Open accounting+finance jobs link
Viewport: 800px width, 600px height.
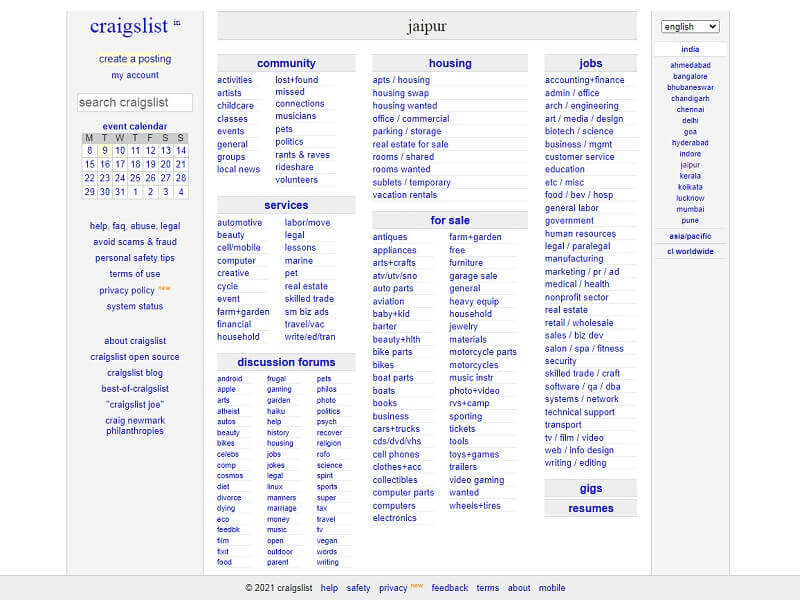tap(584, 80)
